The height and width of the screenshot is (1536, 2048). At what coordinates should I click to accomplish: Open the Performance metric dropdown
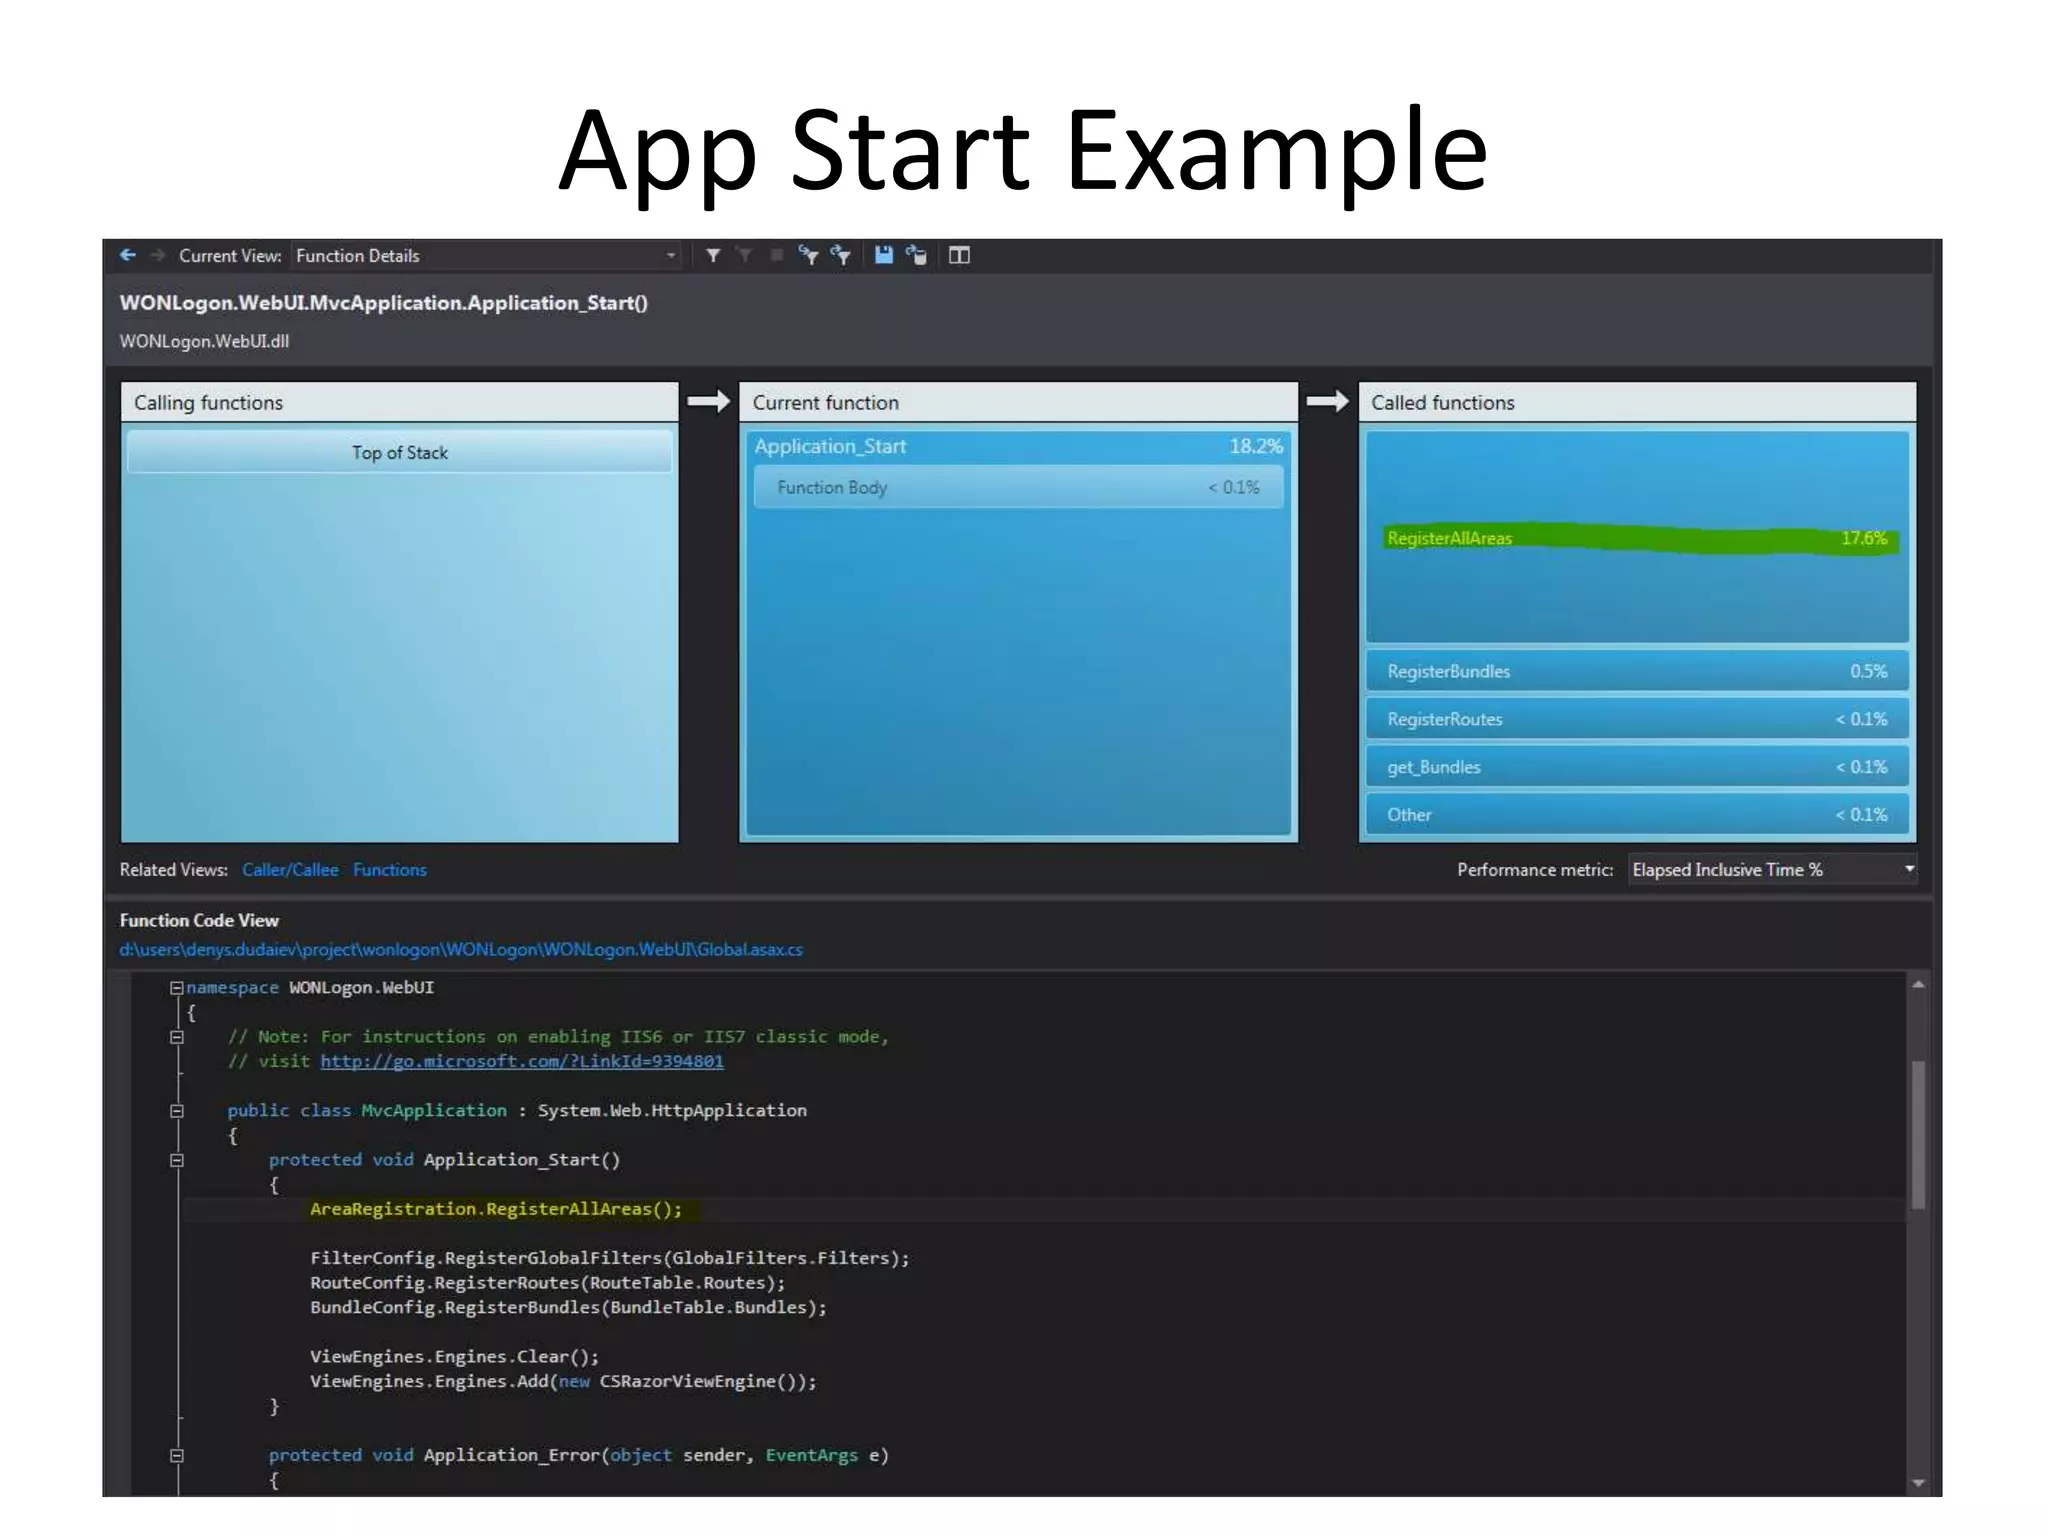1772,870
